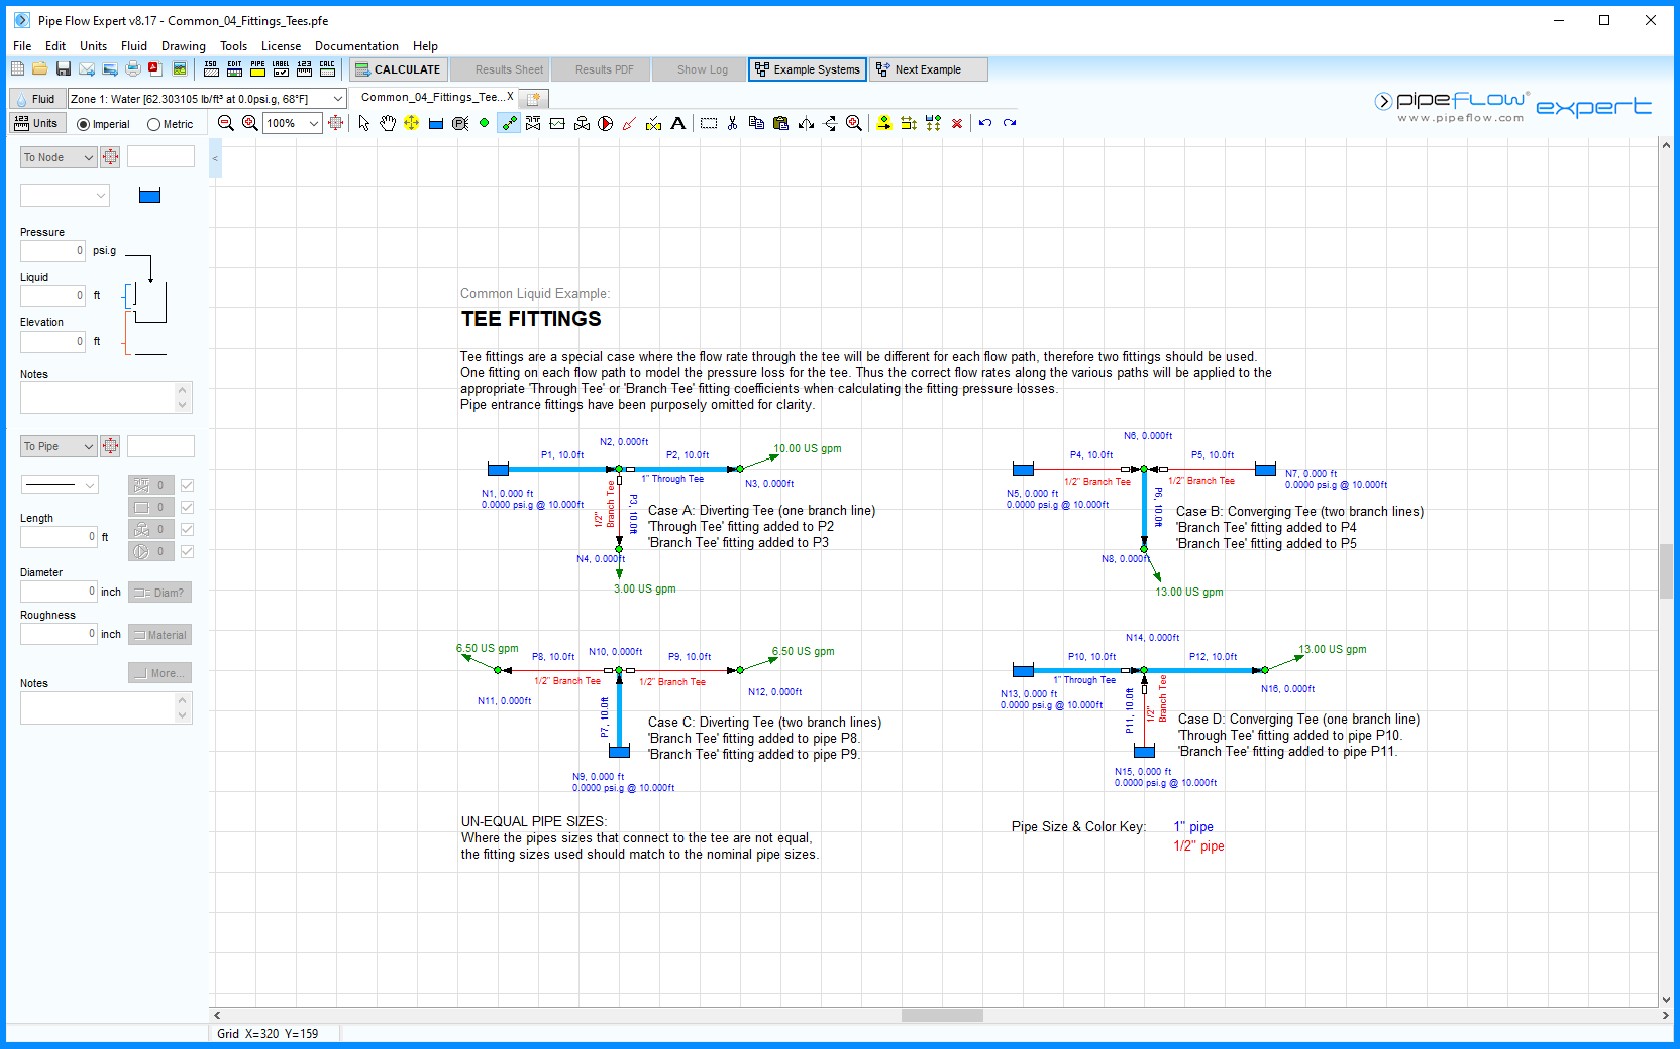Select the green Add Join Point tool
The height and width of the screenshot is (1049, 1680).
[485, 123]
